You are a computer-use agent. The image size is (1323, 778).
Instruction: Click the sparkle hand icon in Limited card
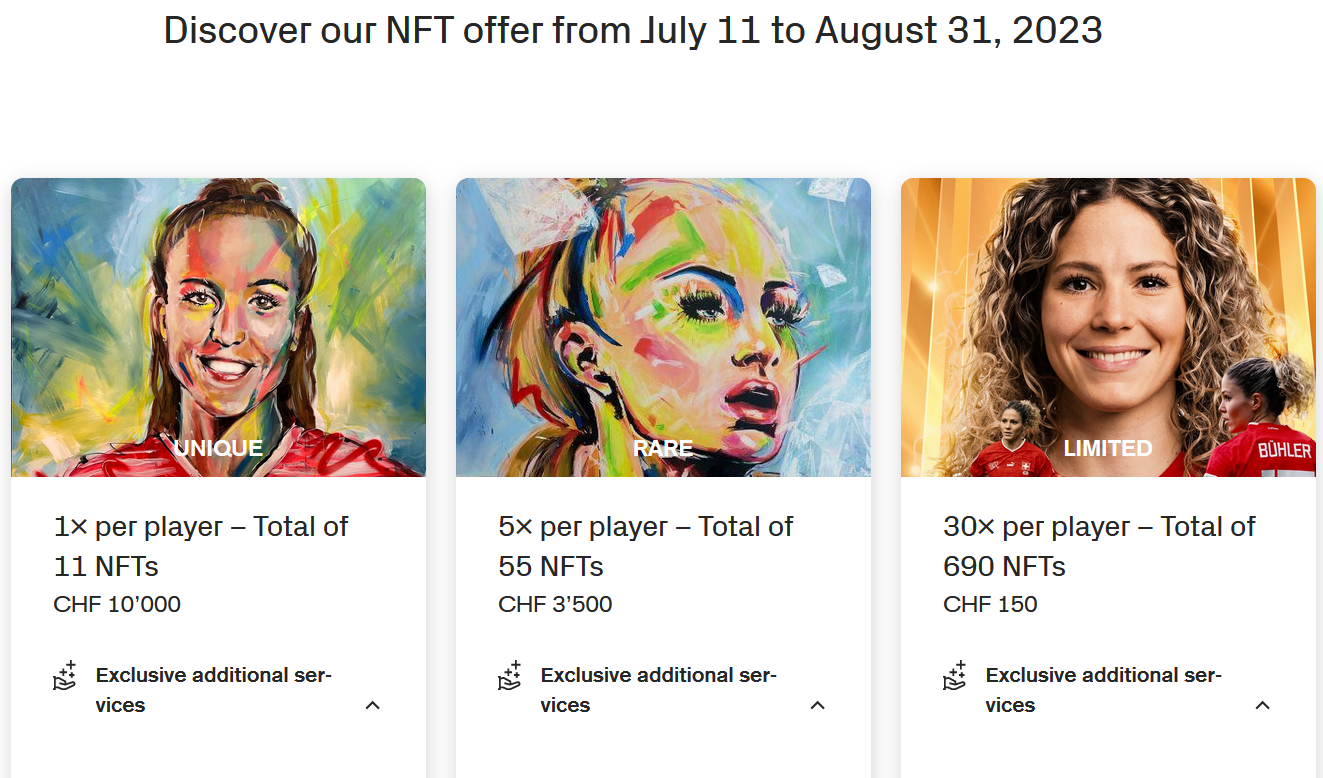pyautogui.click(x=955, y=676)
